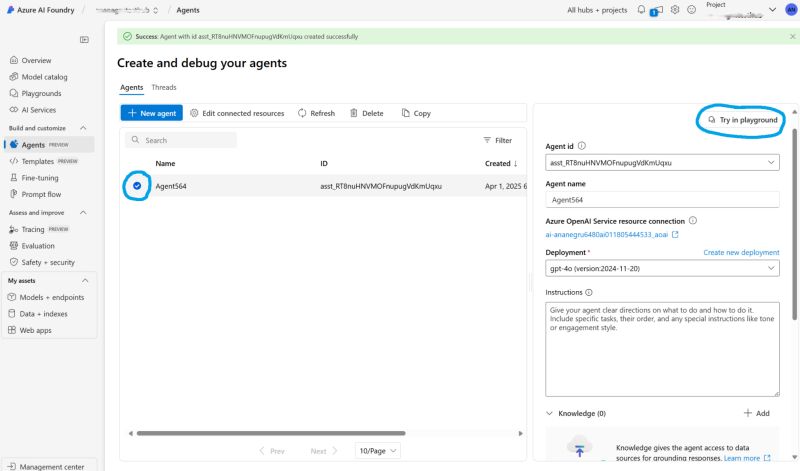Click the Agent name field
The image size is (800, 471).
point(662,200)
